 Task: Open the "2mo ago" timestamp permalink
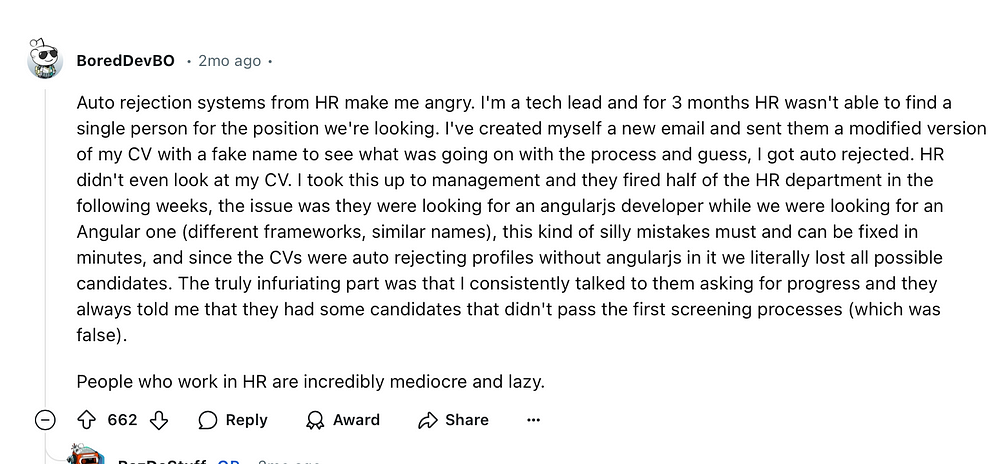(x=230, y=61)
